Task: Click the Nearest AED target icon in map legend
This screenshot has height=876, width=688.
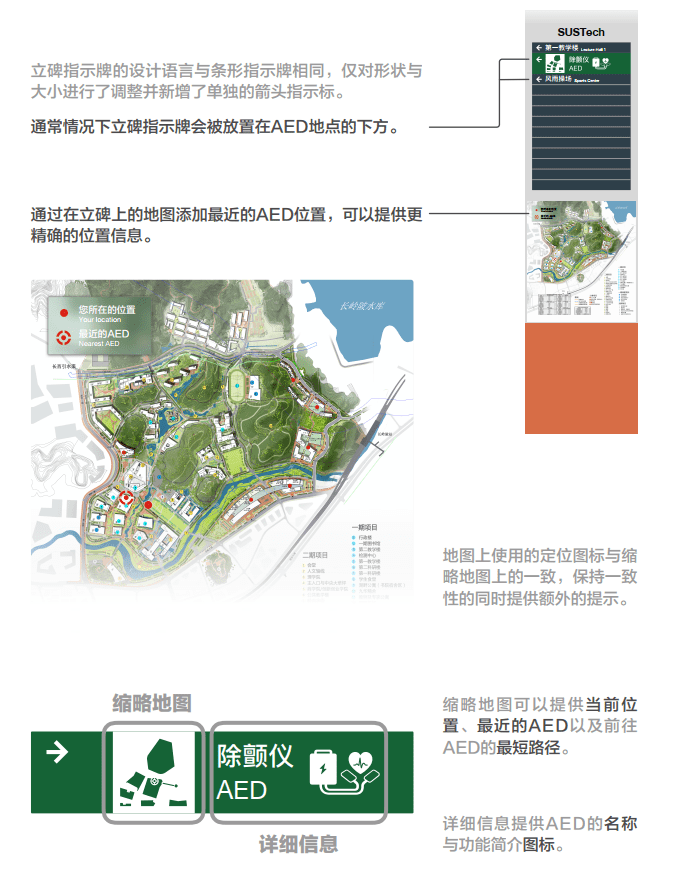Action: (64, 337)
